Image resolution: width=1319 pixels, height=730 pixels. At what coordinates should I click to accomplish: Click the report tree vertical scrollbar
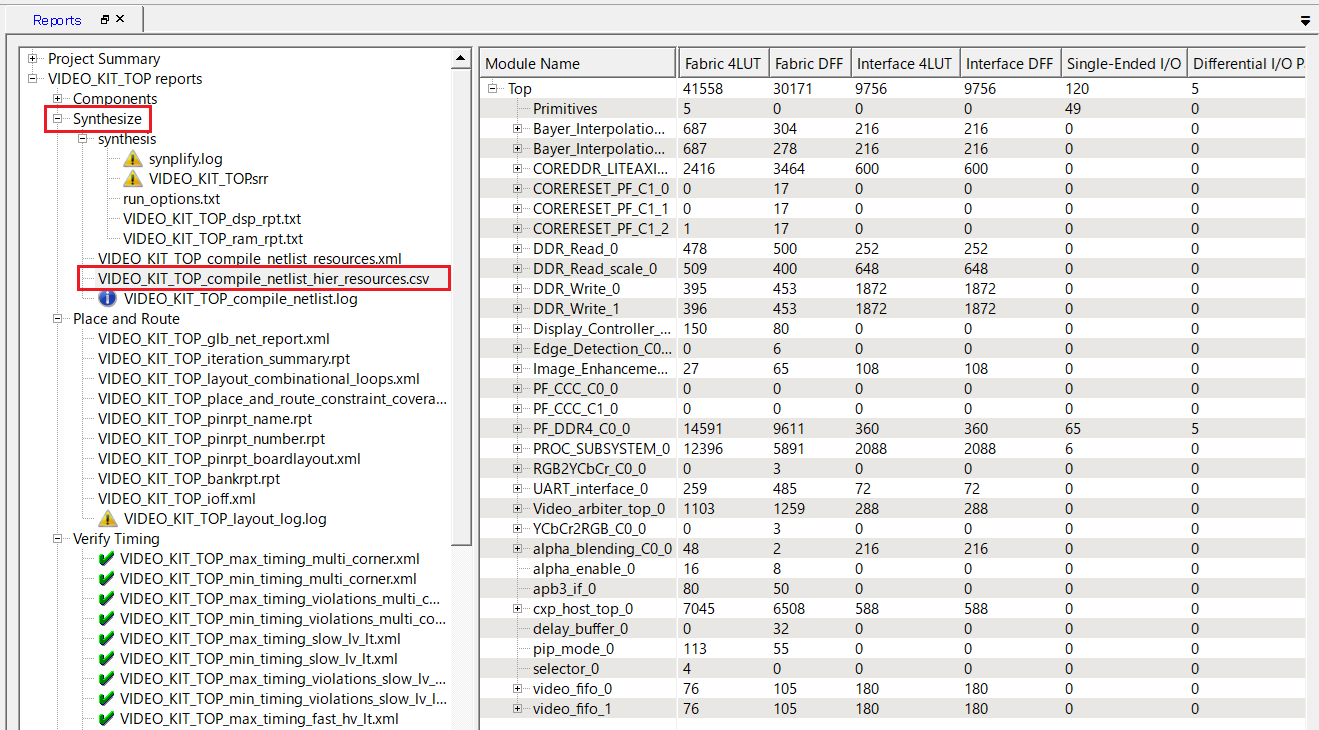click(x=461, y=300)
